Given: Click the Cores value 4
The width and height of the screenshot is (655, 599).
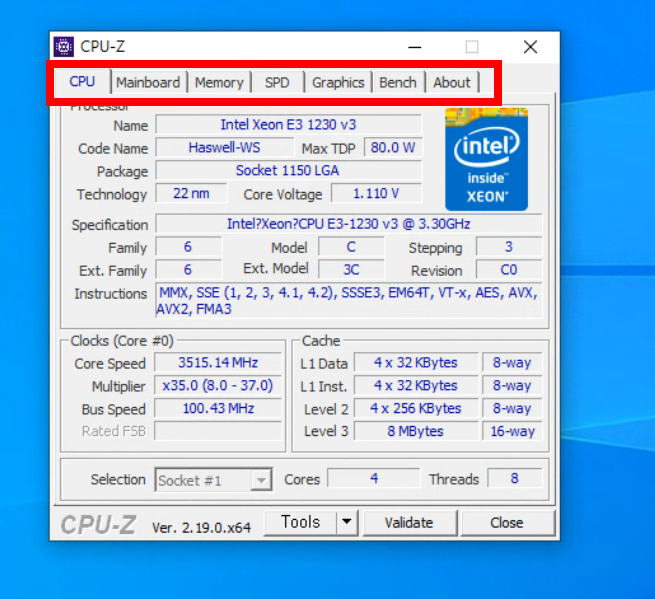Looking at the screenshot, I should [x=374, y=478].
